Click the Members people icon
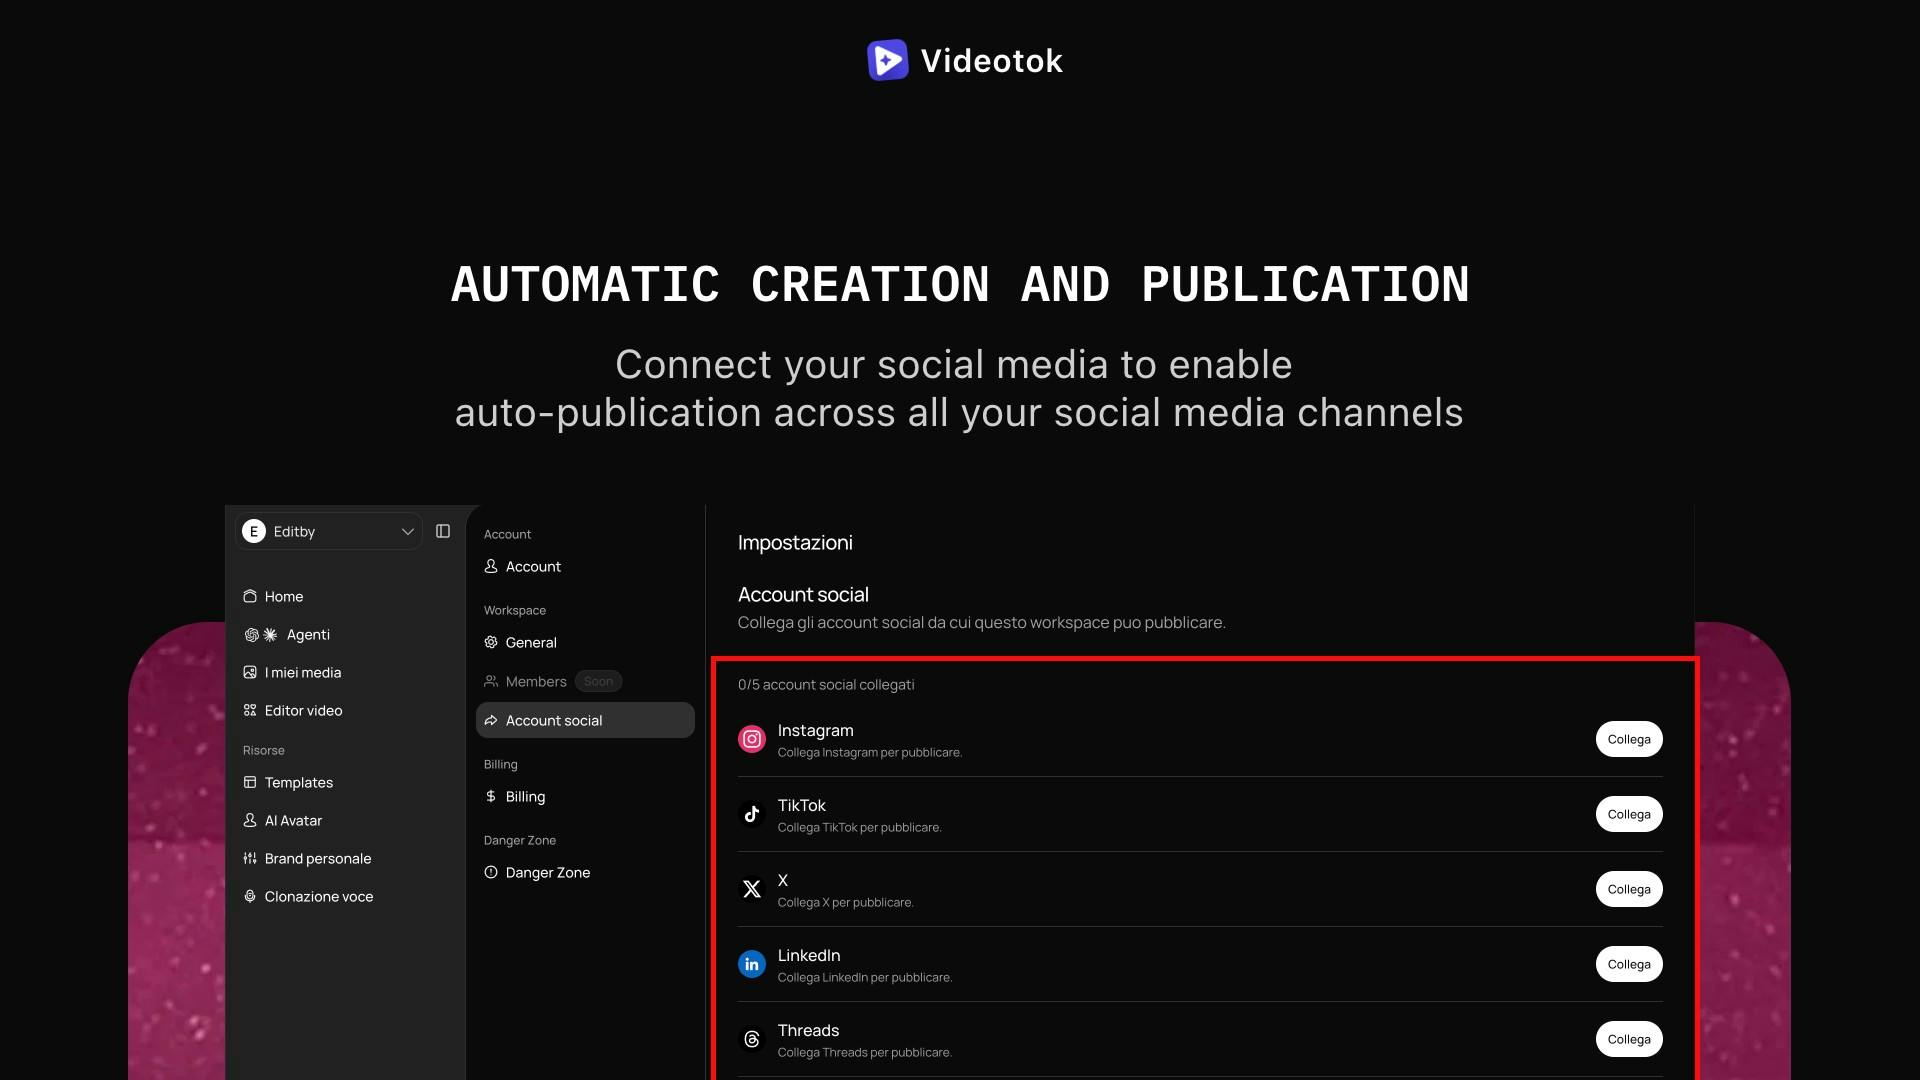 coord(491,681)
